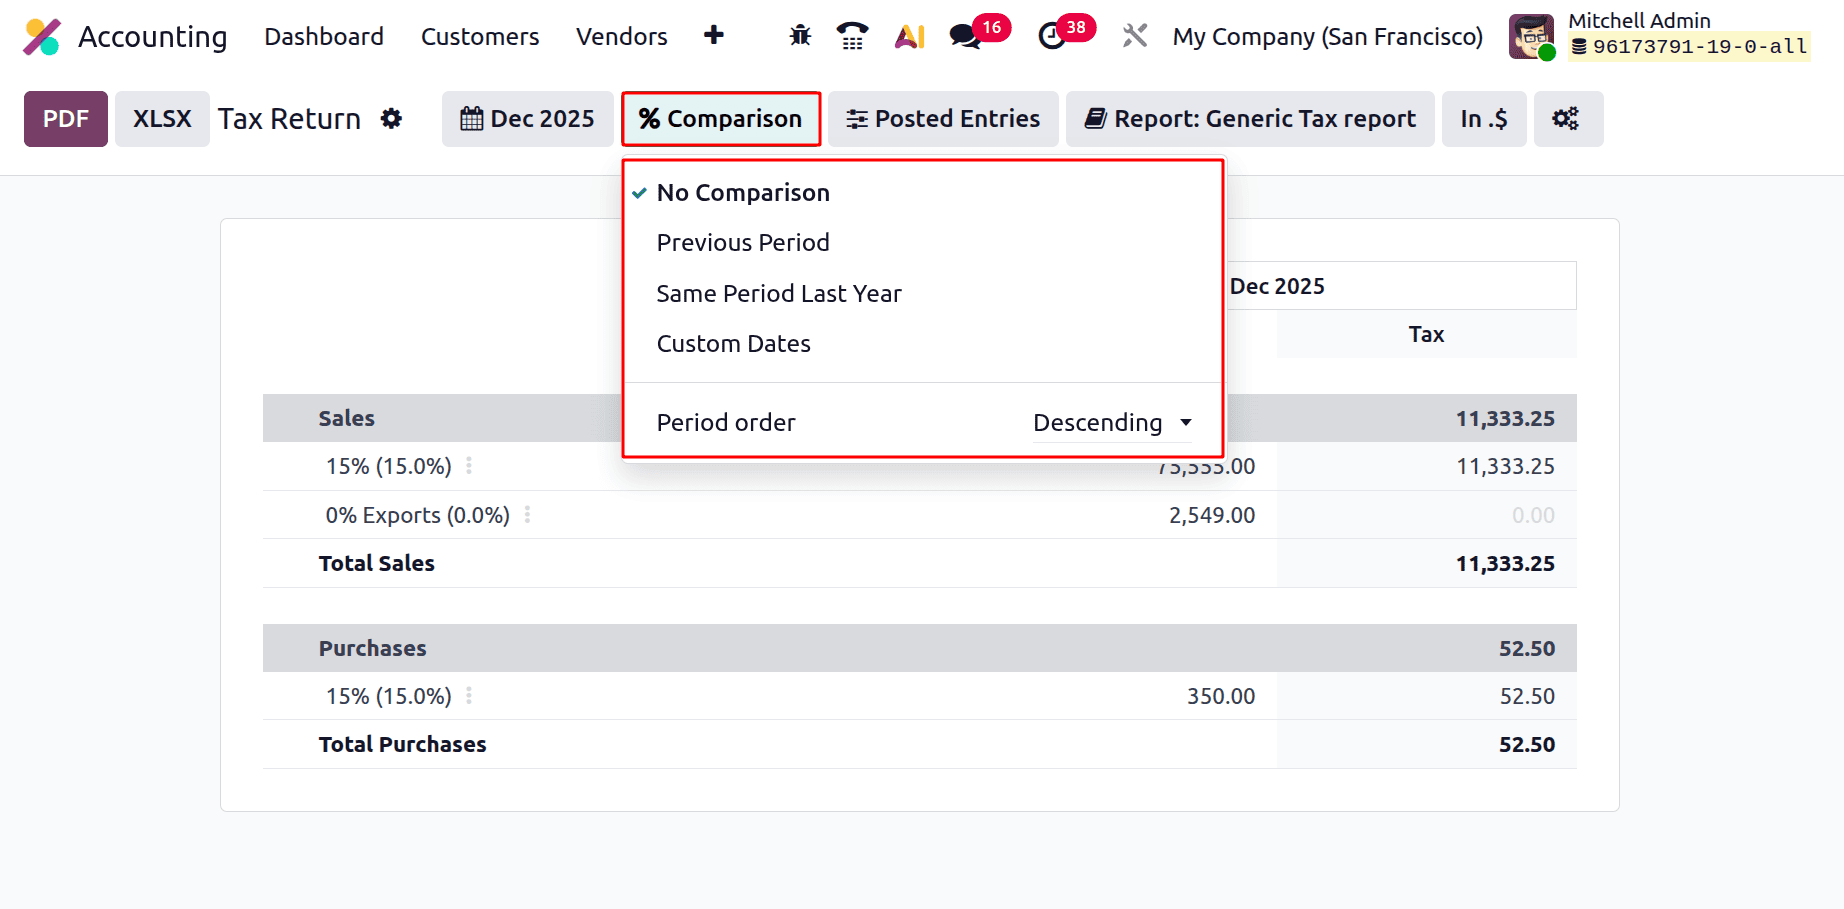The image size is (1844, 909).
Task: Open the Period order Descending dropdown
Action: point(1112,423)
